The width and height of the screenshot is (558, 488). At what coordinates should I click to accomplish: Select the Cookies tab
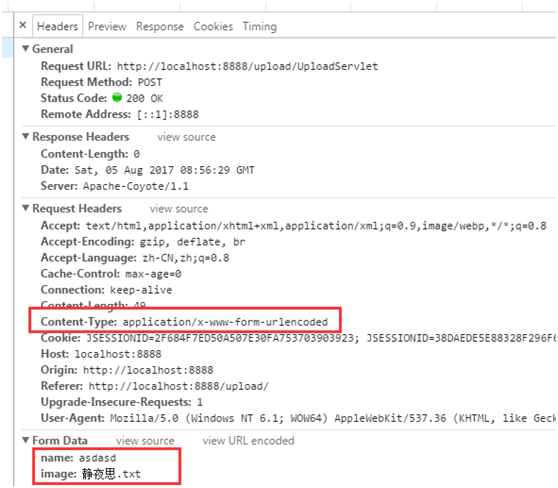tap(213, 26)
